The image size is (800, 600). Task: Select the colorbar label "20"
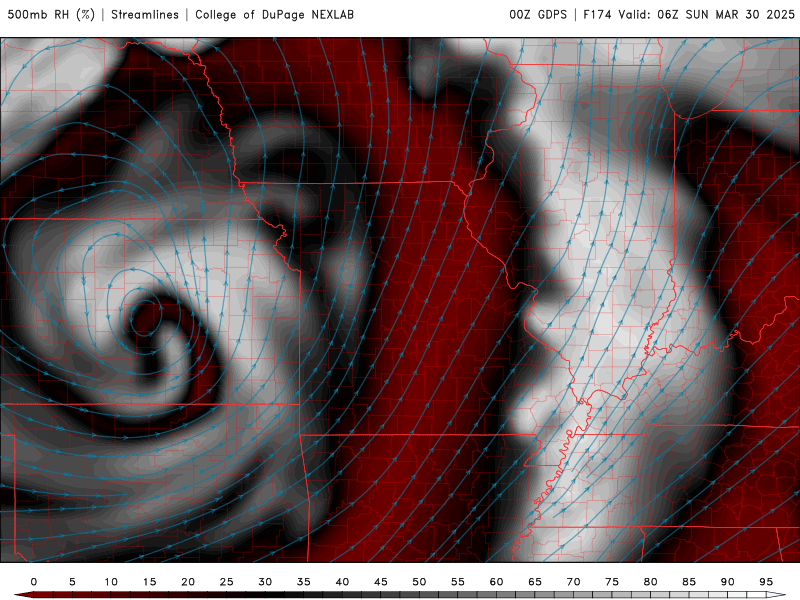pyautogui.click(x=188, y=582)
